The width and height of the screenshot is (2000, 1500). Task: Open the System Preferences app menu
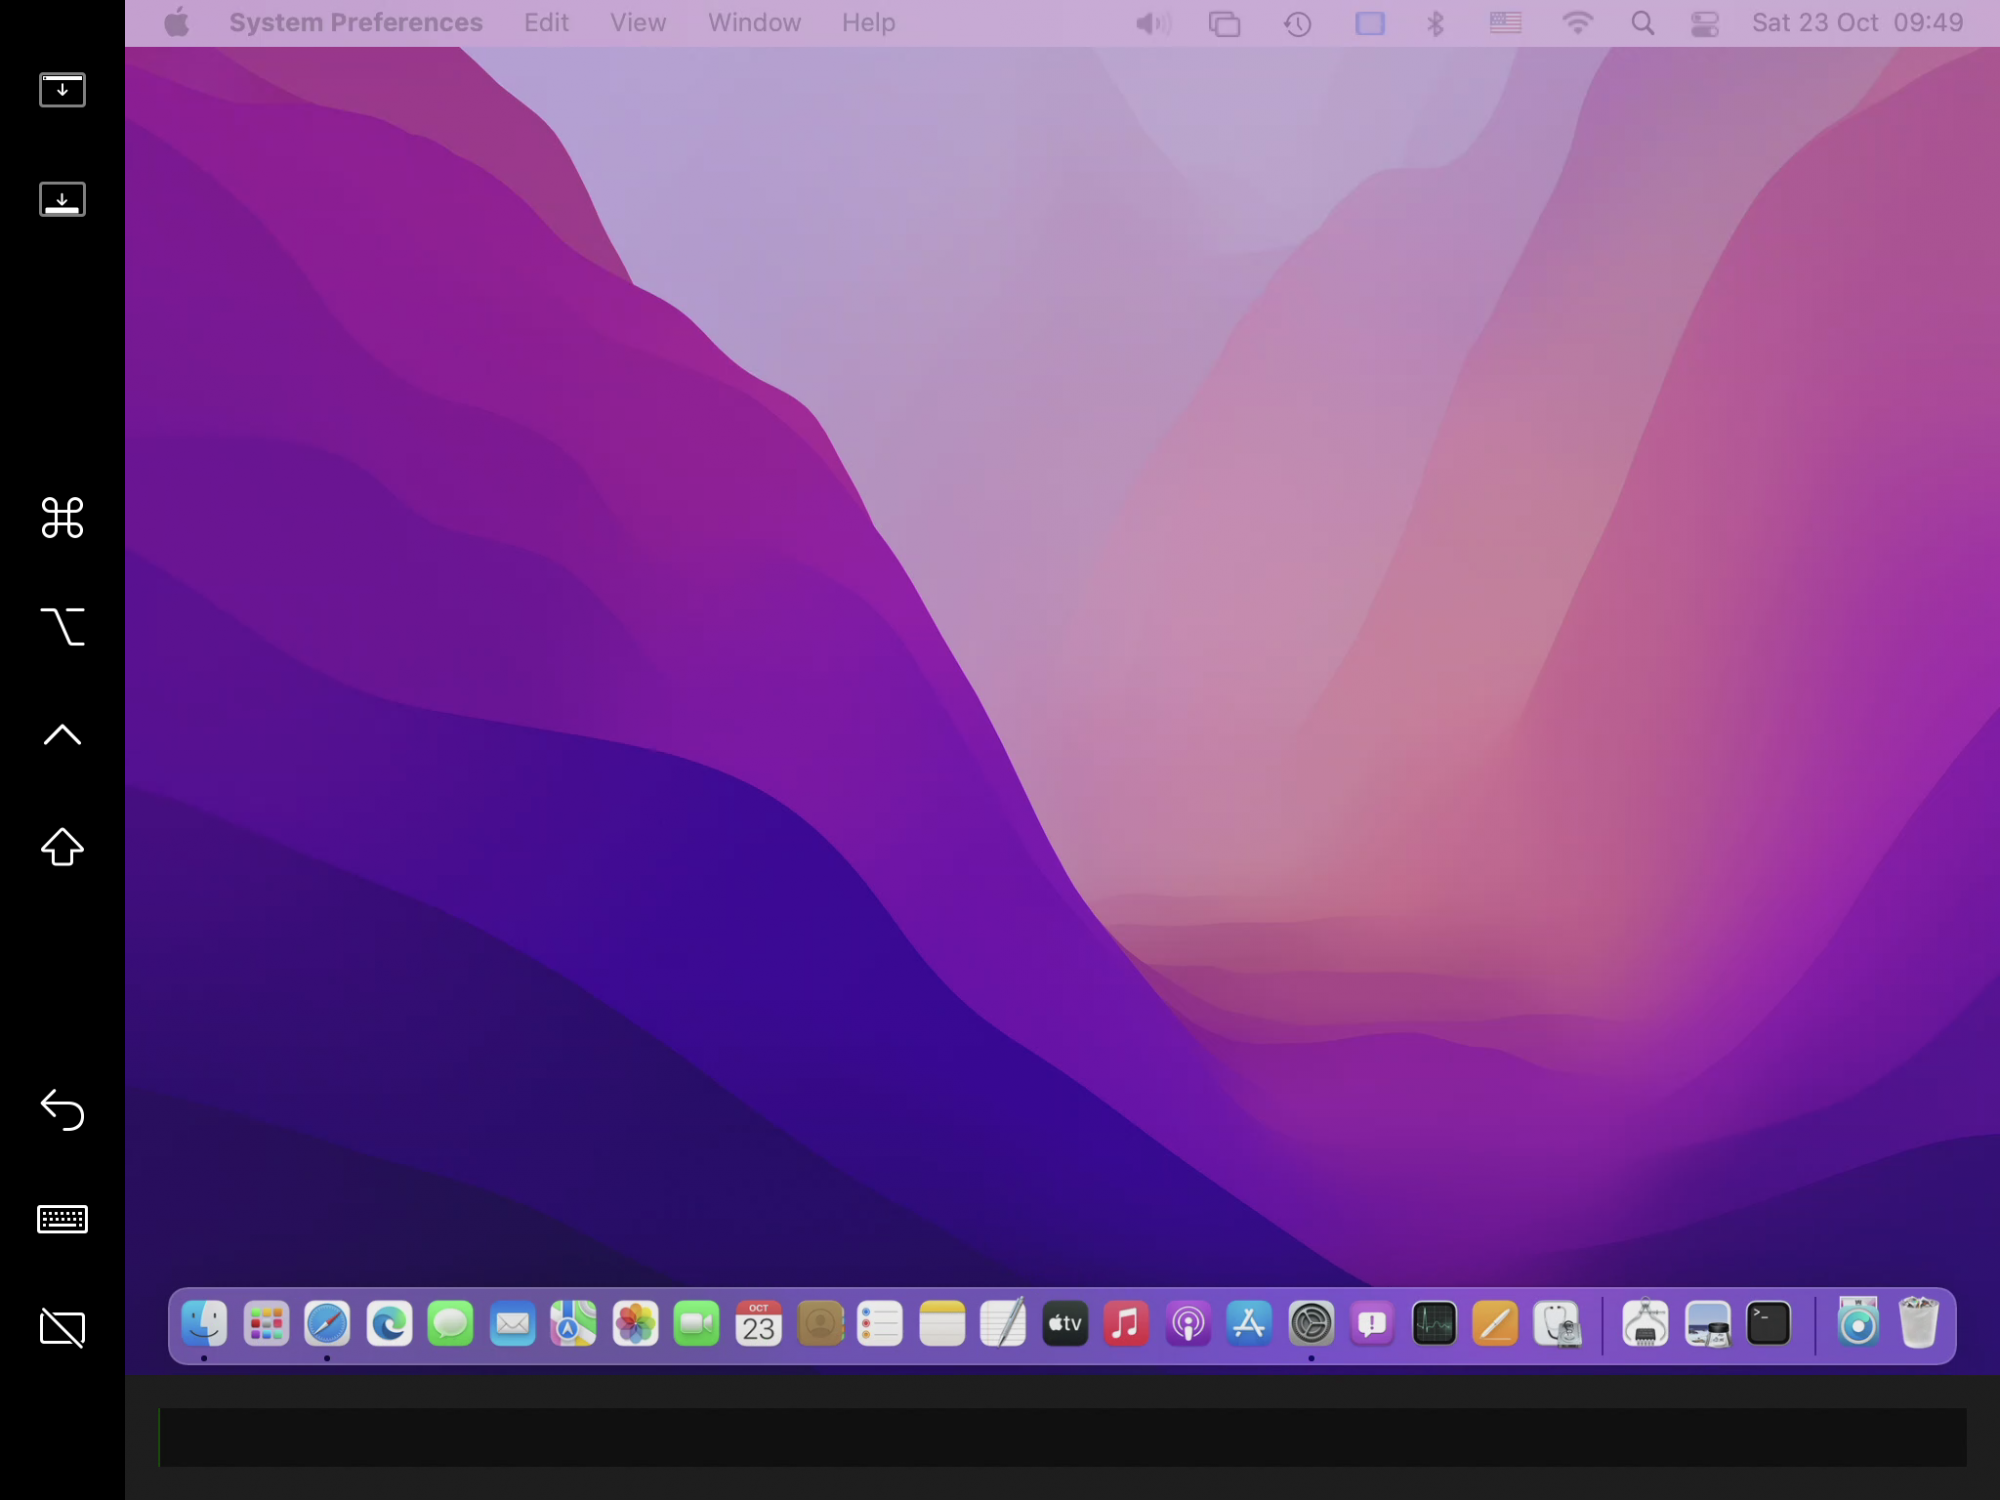click(x=355, y=22)
